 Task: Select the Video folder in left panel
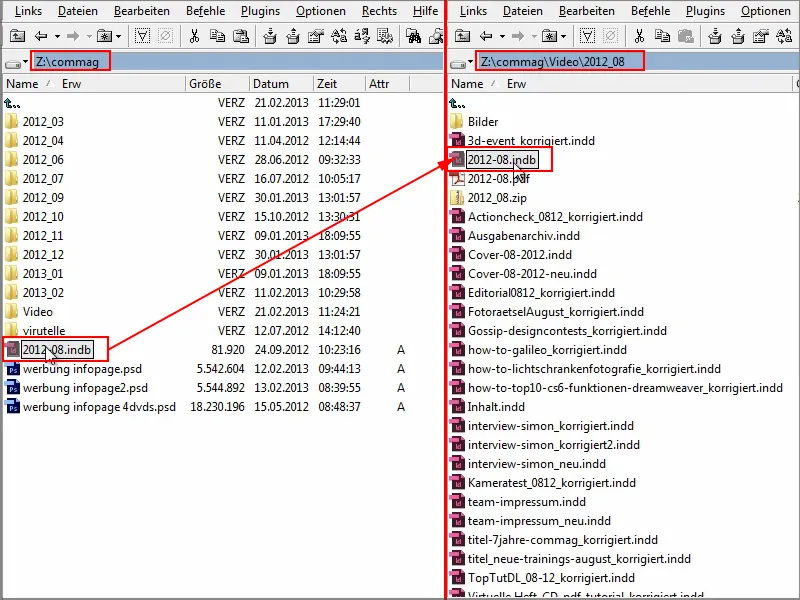[38, 312]
